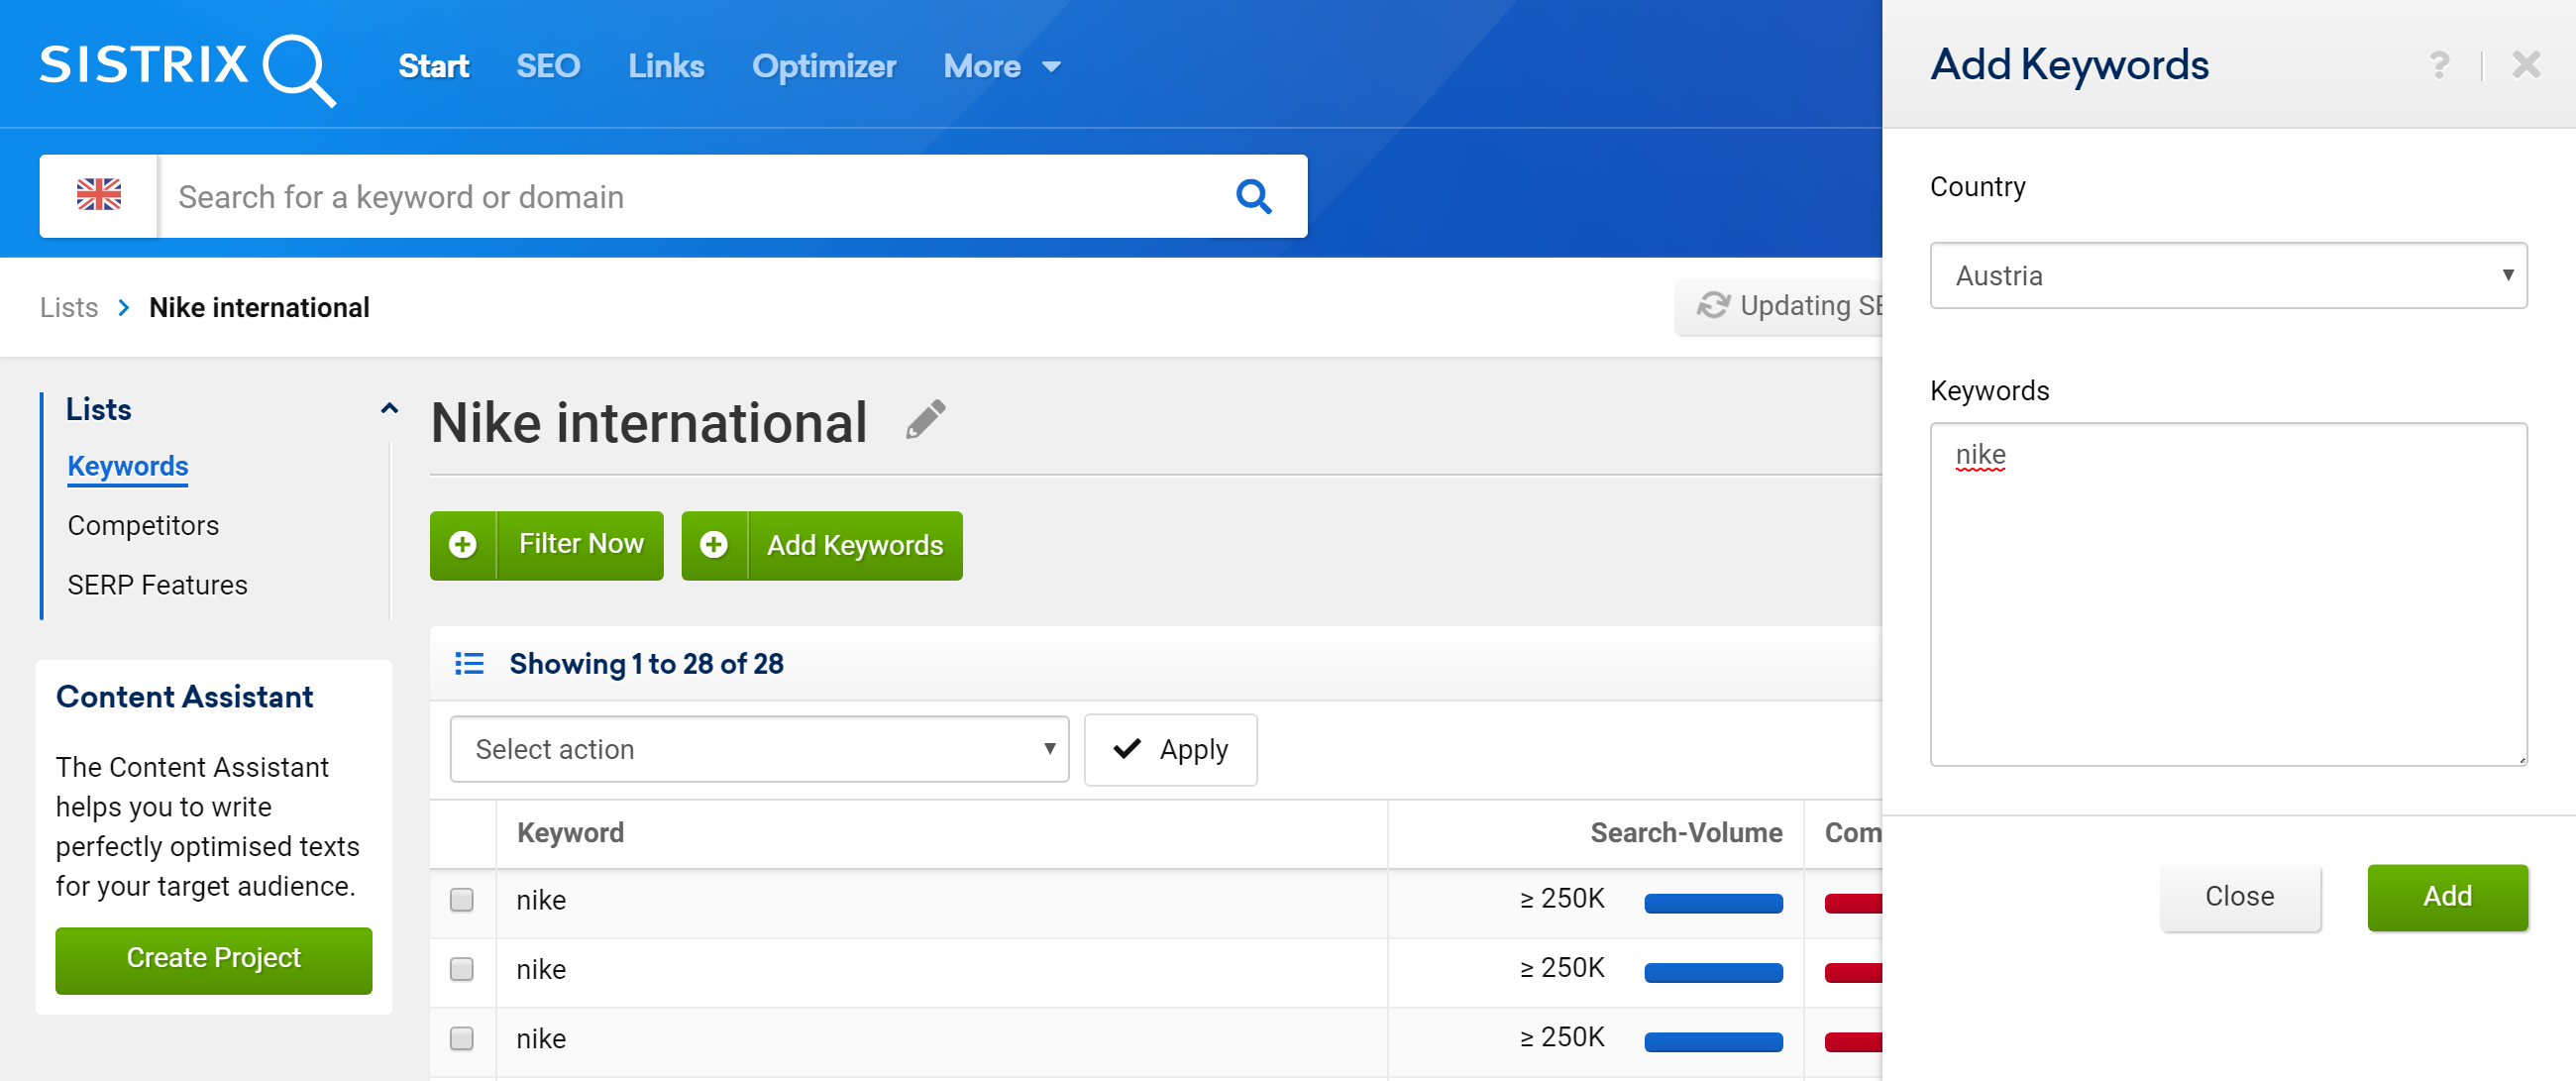Image resolution: width=2576 pixels, height=1081 pixels.
Task: Click 'Showing 1 to 28 of 28' text
Action: coord(646,663)
